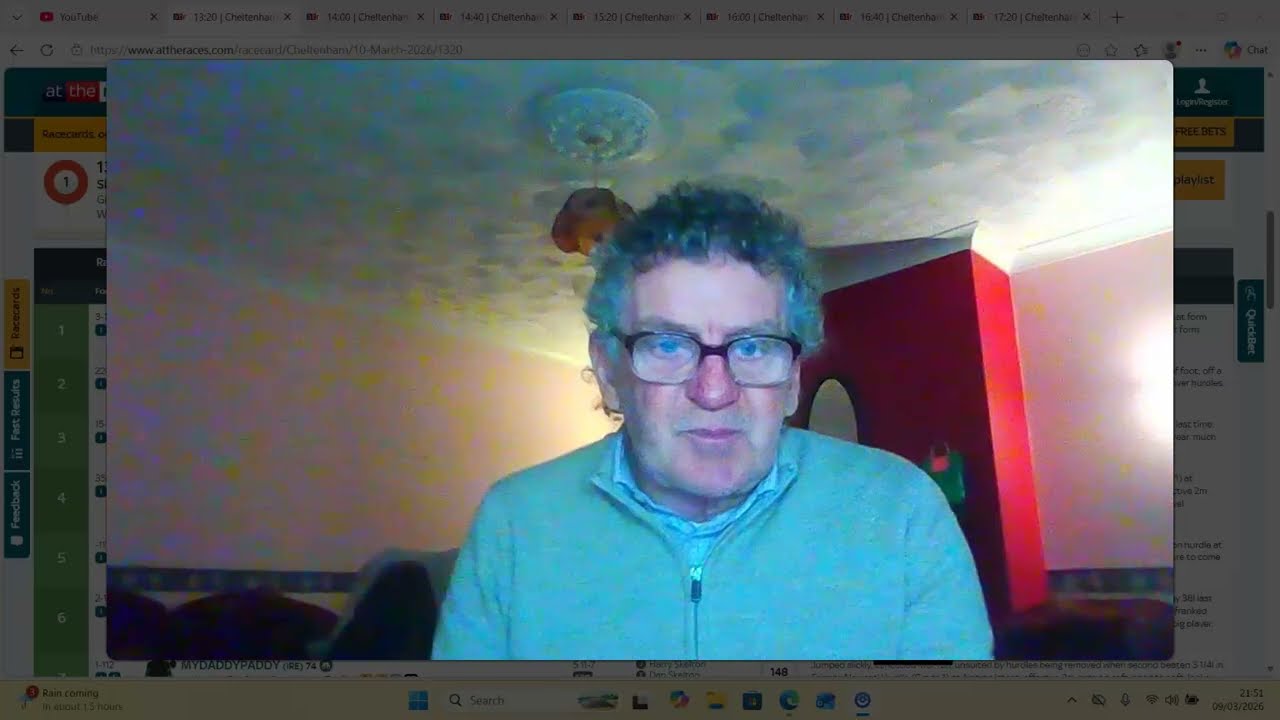Open Microsoft Edge from the taskbar
1280x720 pixels.
coord(788,700)
